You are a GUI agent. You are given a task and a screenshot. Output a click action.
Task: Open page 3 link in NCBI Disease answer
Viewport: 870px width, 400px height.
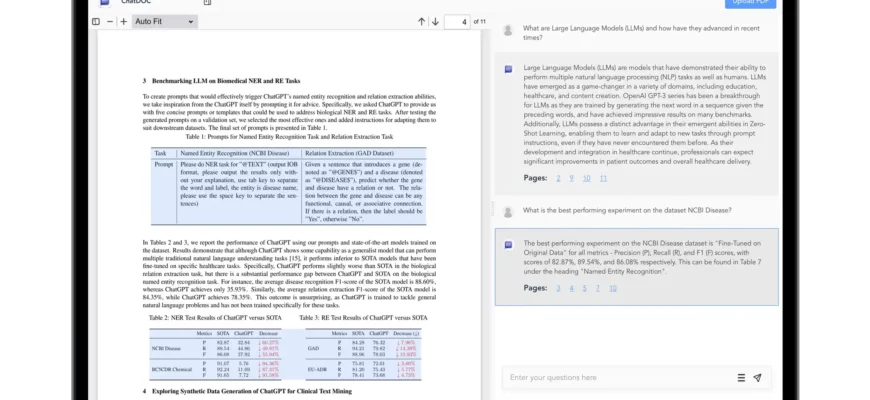tap(558, 288)
